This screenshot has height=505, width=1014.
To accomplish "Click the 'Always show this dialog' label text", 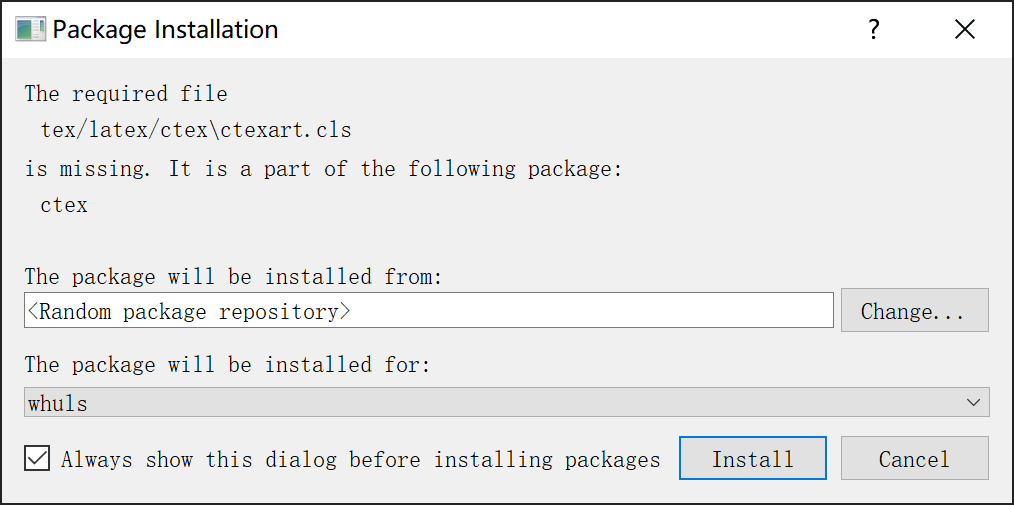I will (x=360, y=460).
